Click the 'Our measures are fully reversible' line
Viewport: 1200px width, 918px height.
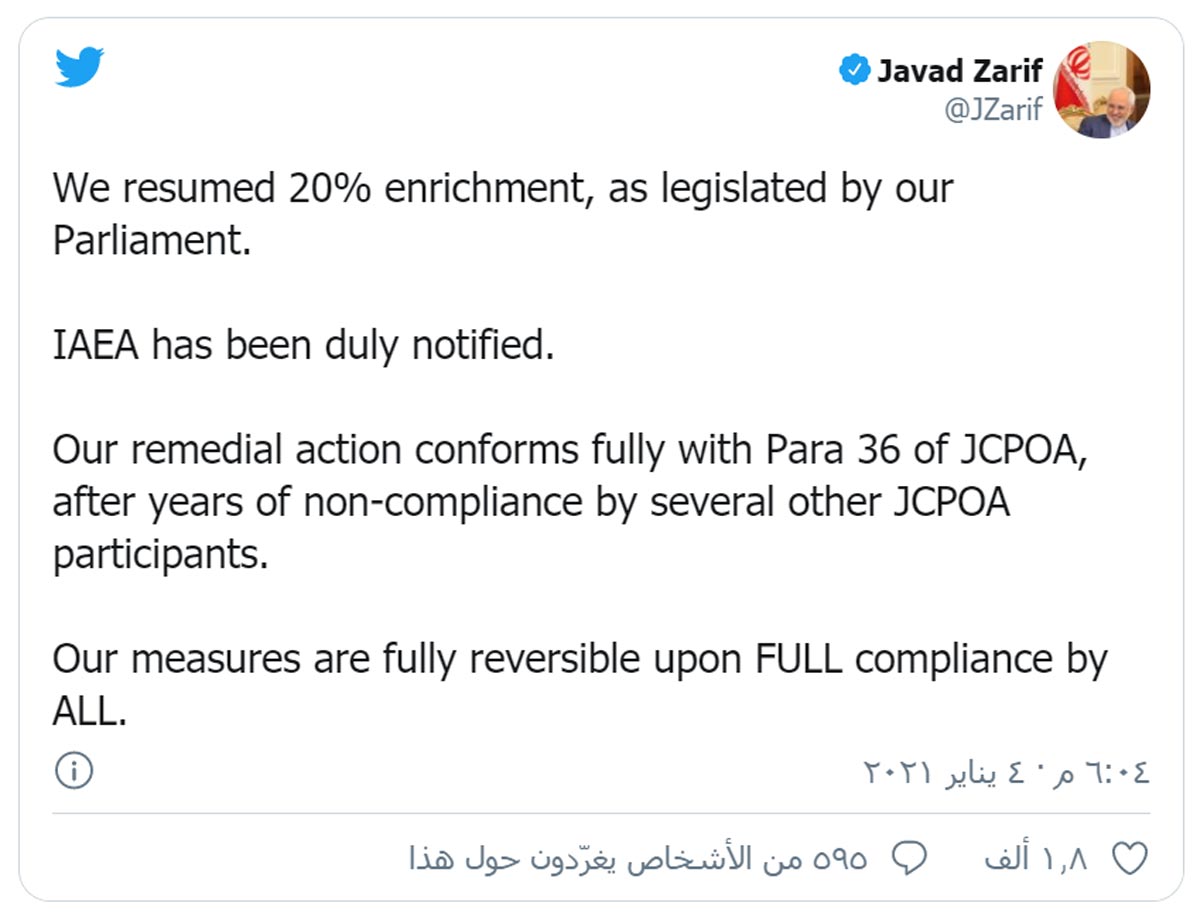(580, 660)
